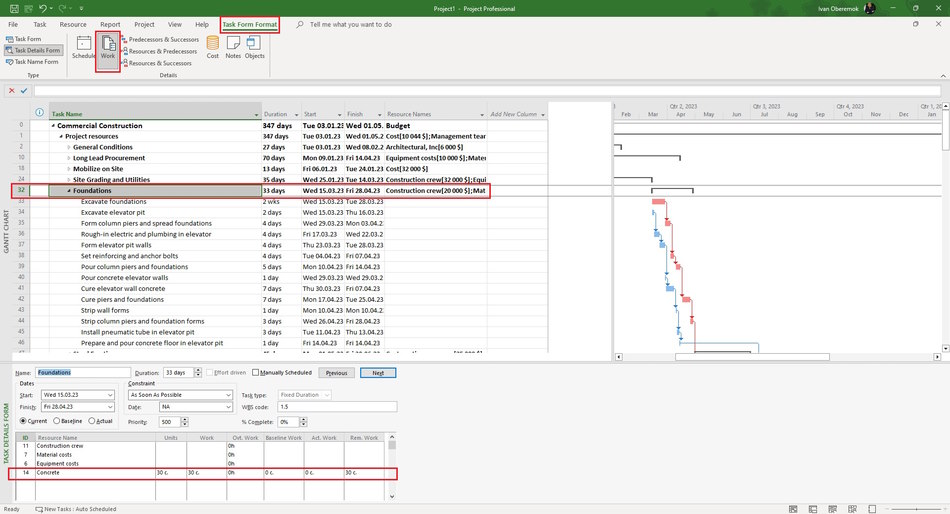Click the Gantt Chart view status bar icon
Screen dimensions: 950x514
[793, 509]
